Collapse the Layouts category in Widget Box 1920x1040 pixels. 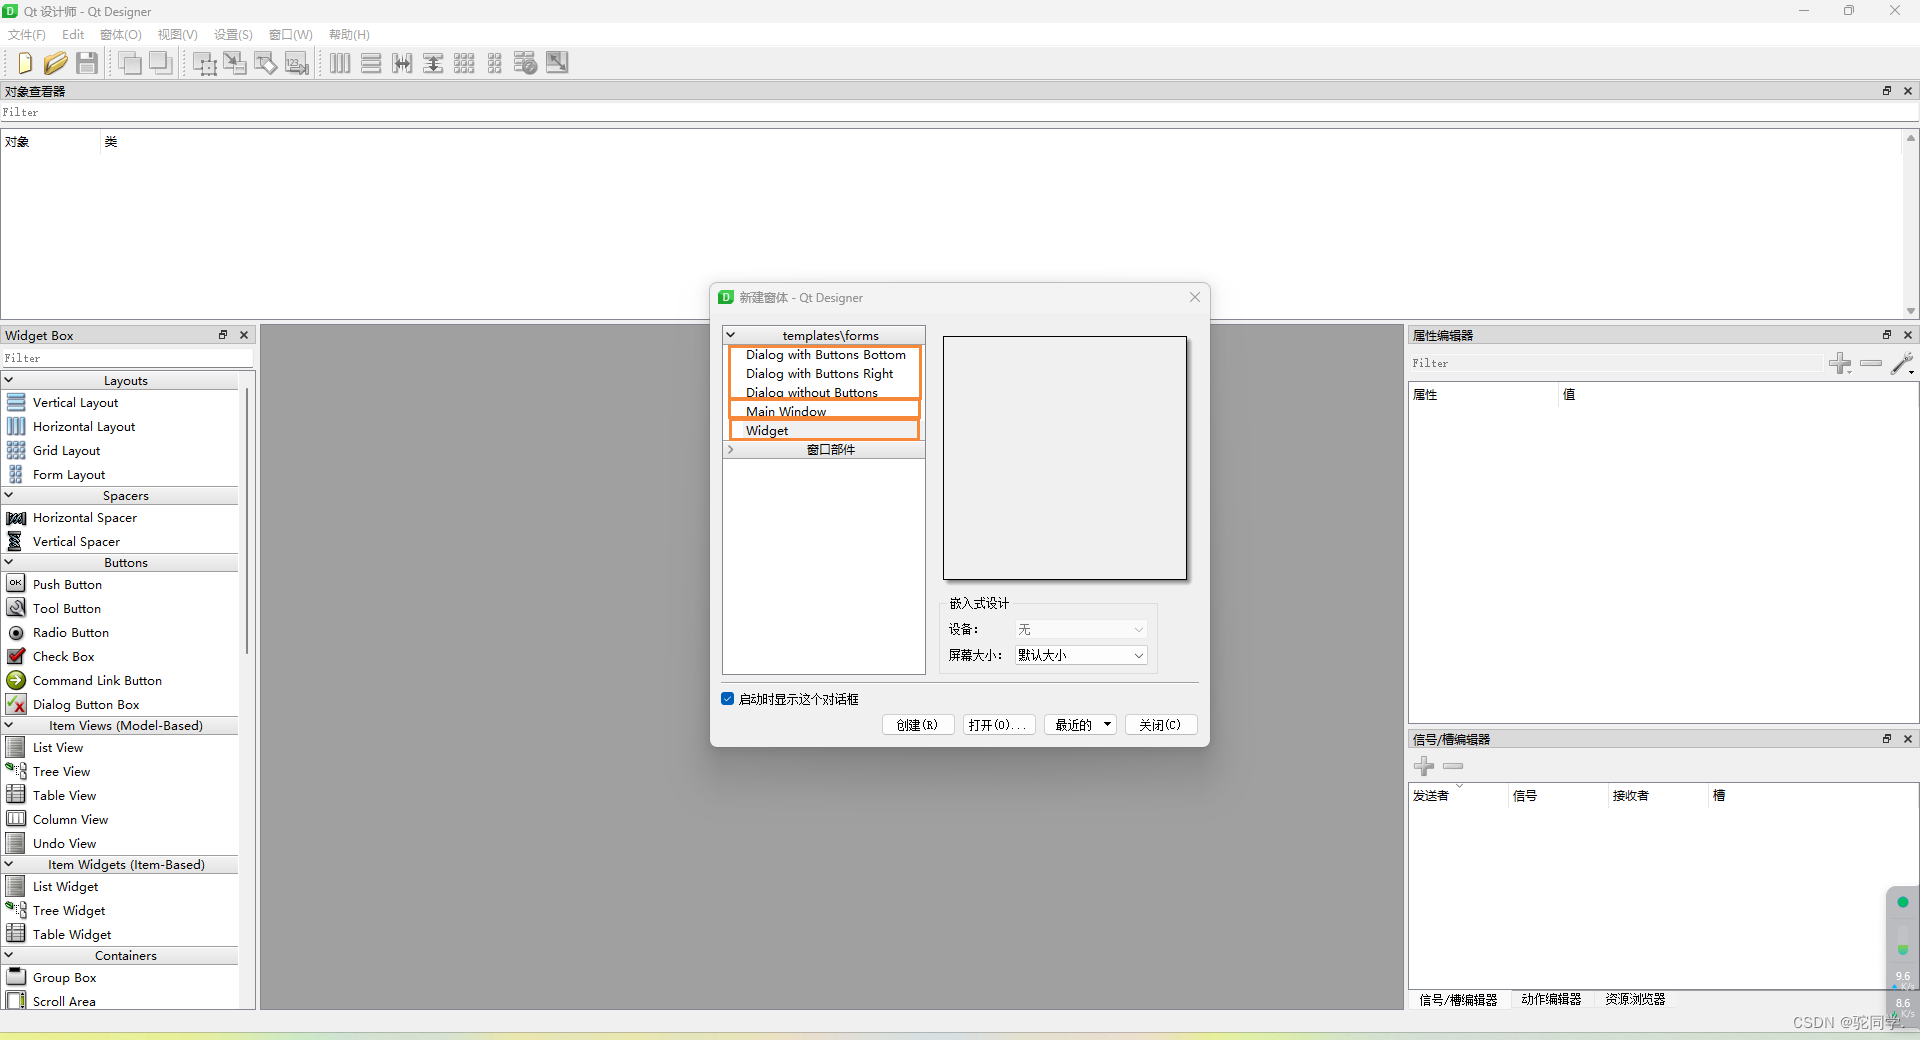[9, 380]
